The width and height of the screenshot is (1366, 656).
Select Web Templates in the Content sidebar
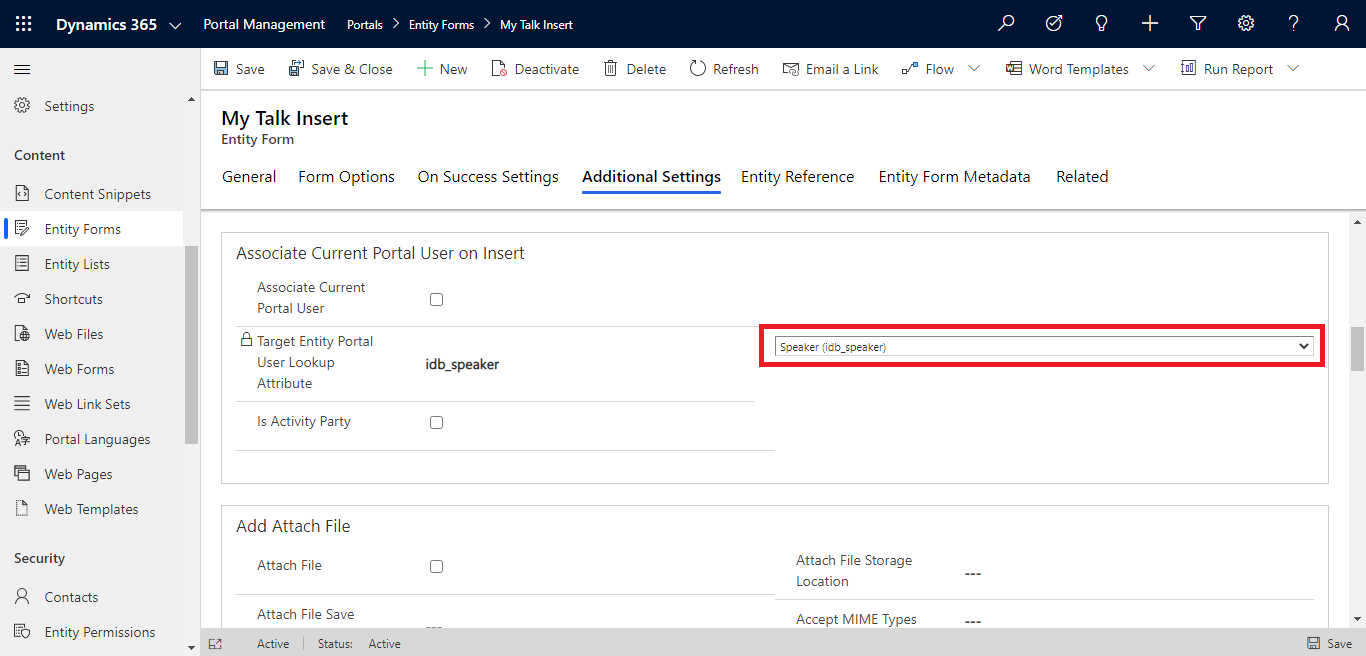pos(90,508)
